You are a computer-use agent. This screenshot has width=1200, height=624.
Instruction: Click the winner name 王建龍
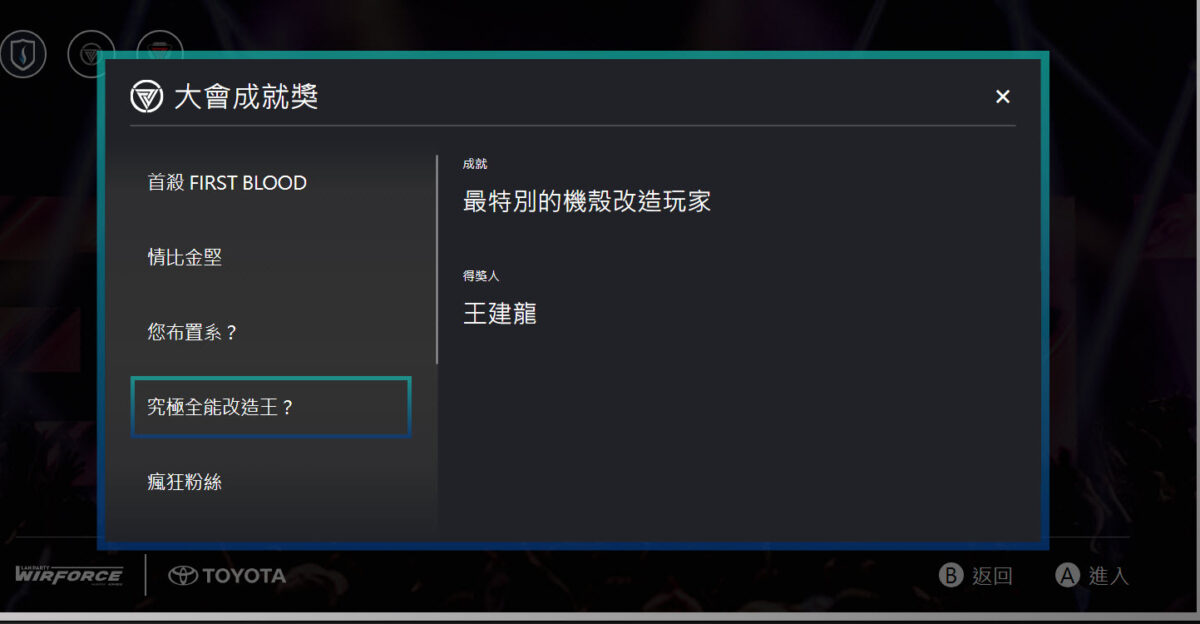pyautogui.click(x=500, y=313)
